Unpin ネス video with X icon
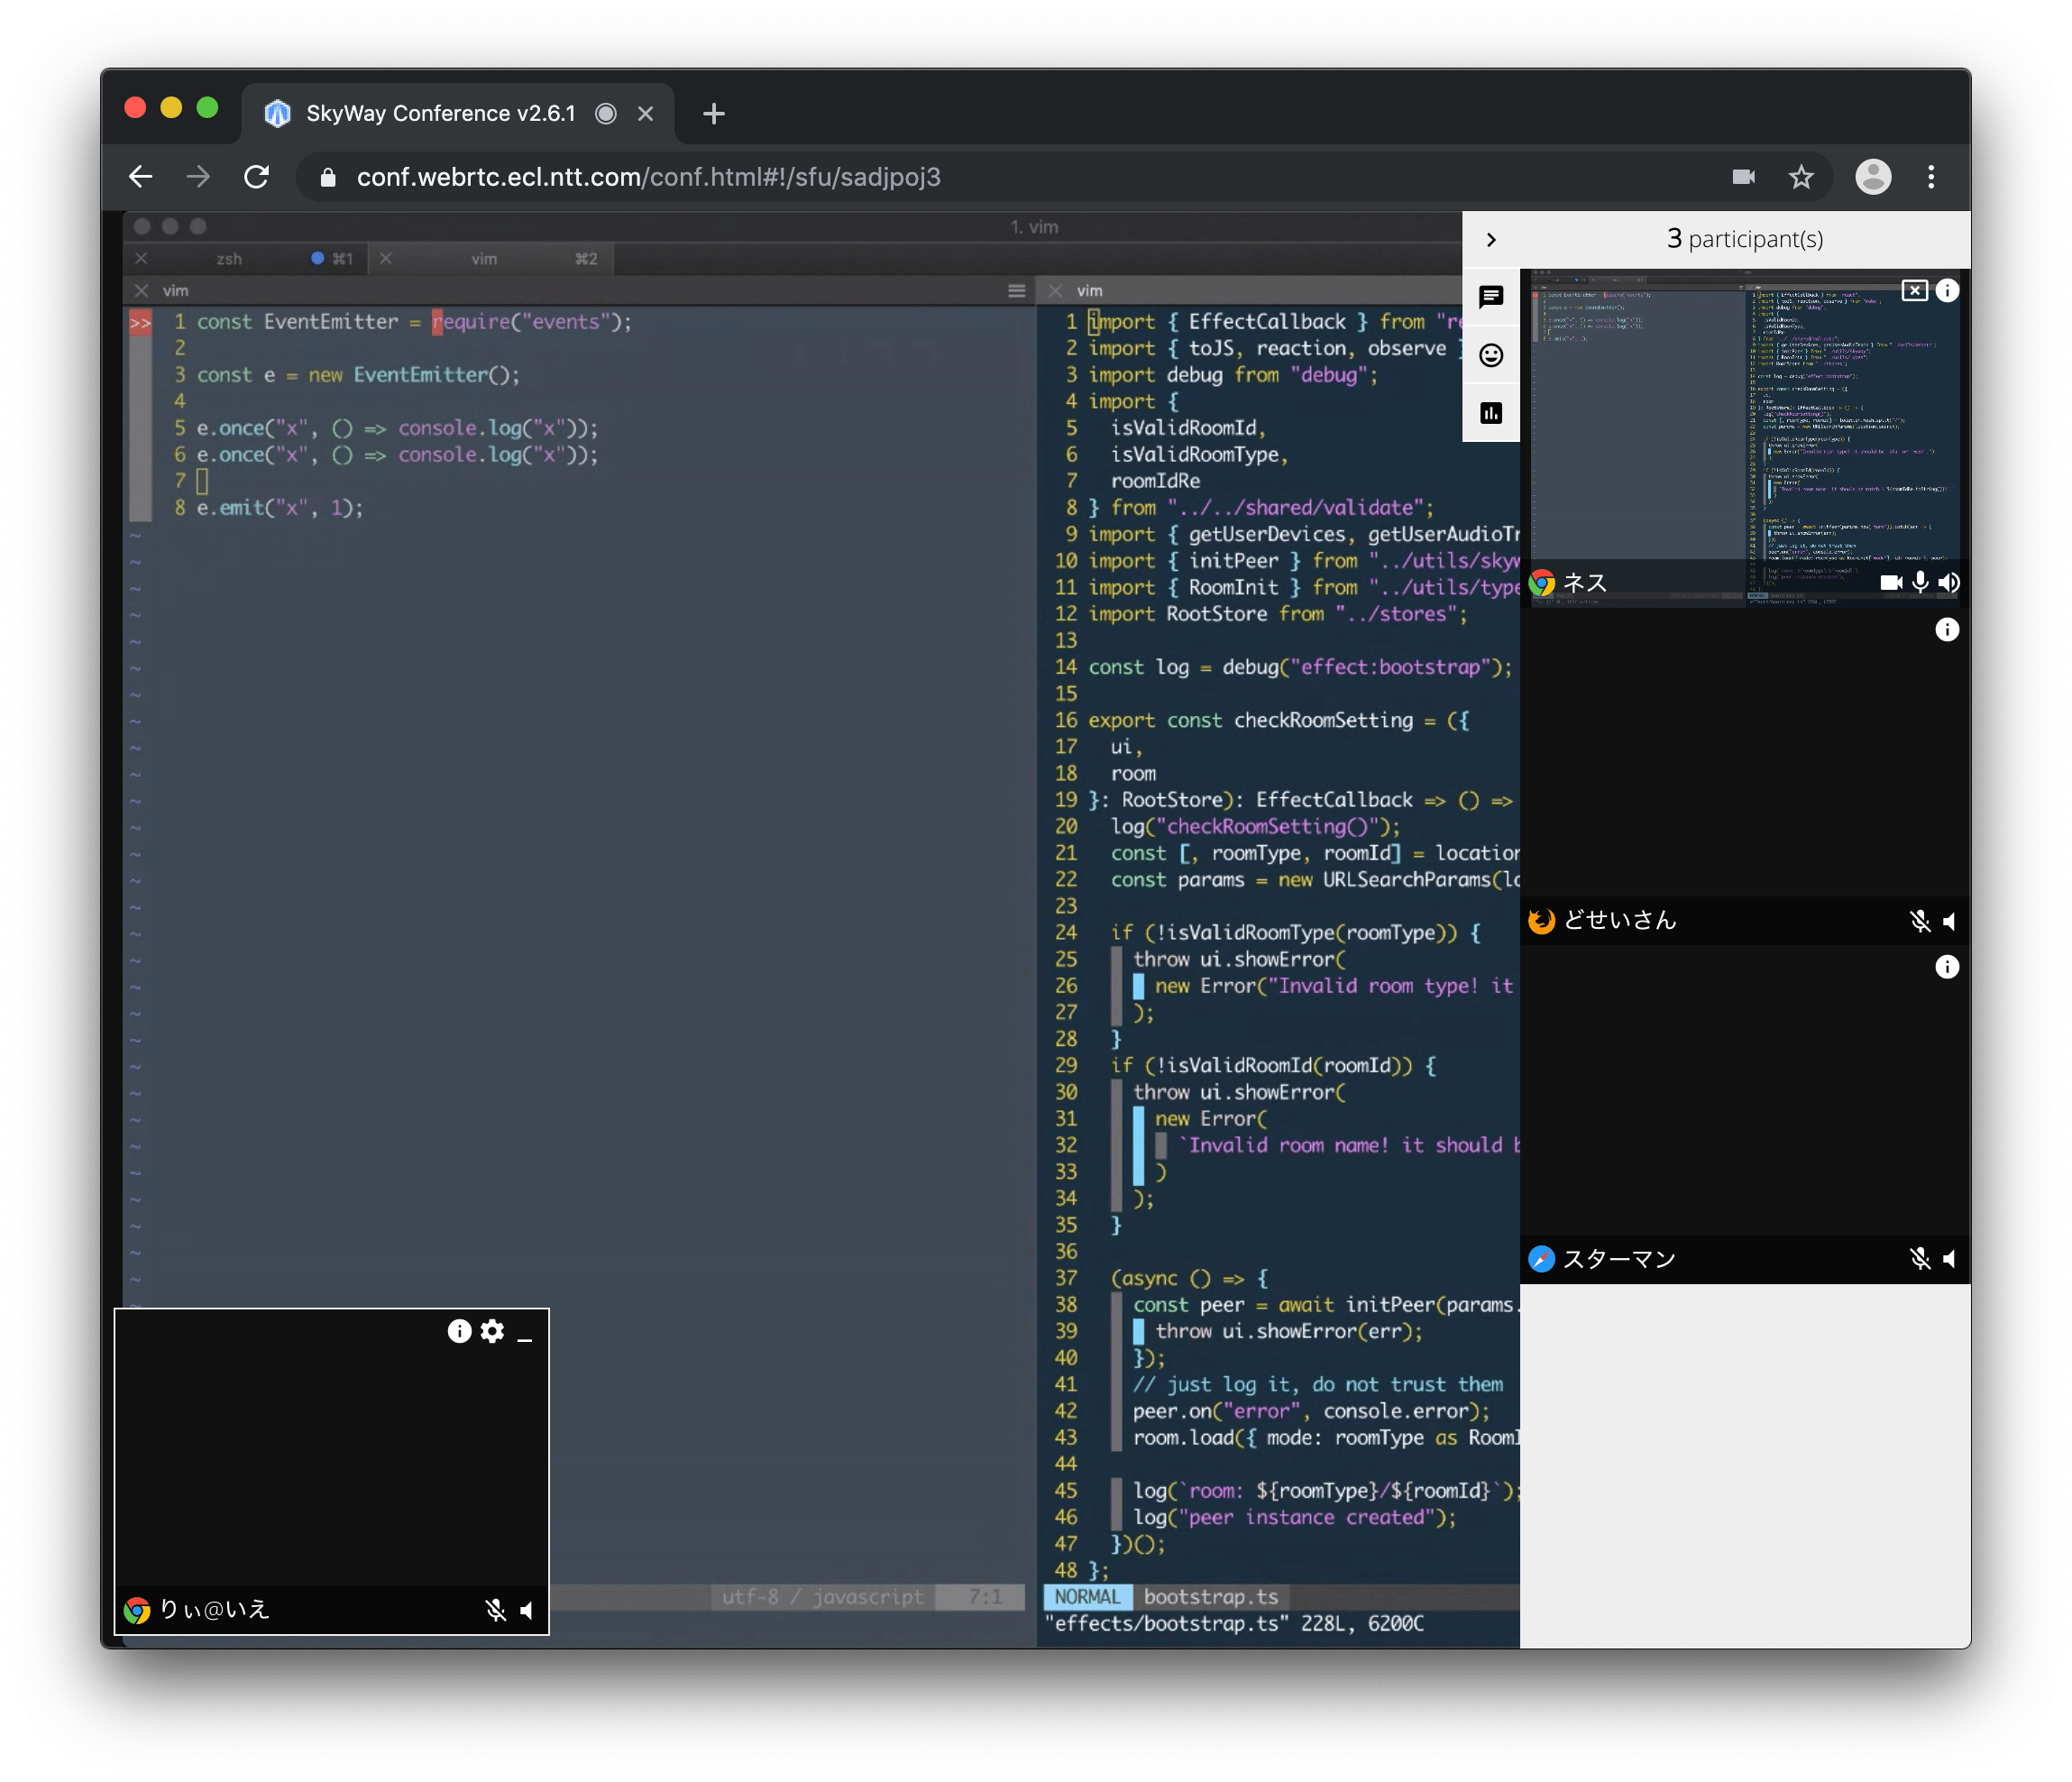Image resolution: width=2072 pixels, height=1782 pixels. click(1914, 291)
